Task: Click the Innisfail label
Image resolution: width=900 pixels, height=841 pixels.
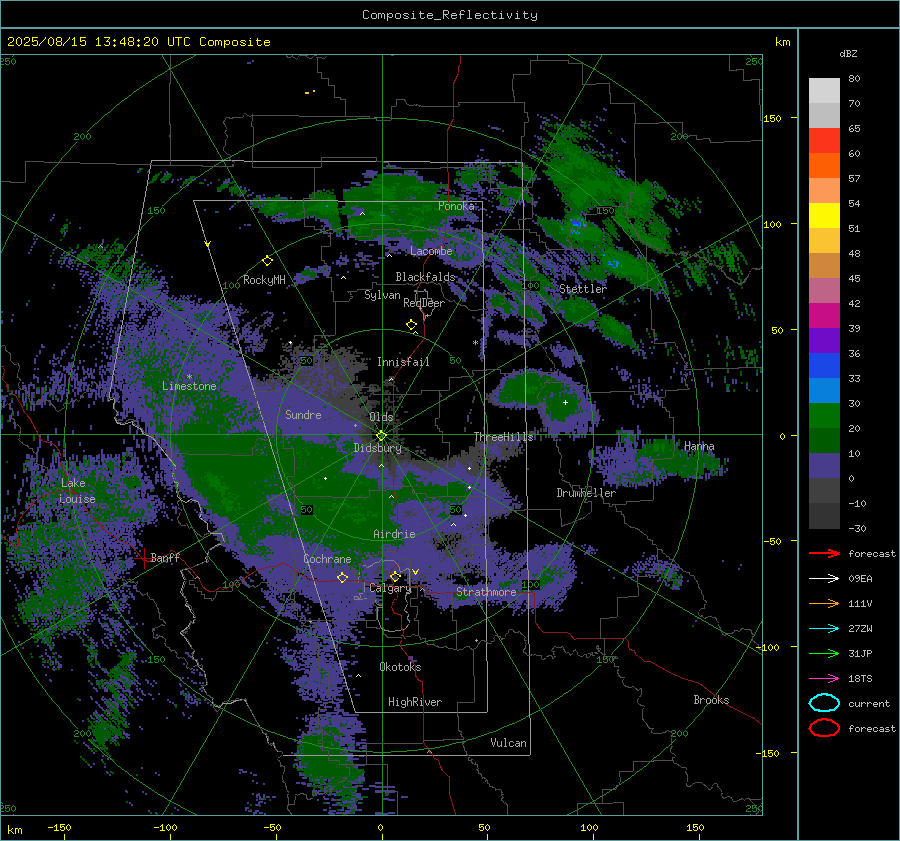Action: click(403, 362)
